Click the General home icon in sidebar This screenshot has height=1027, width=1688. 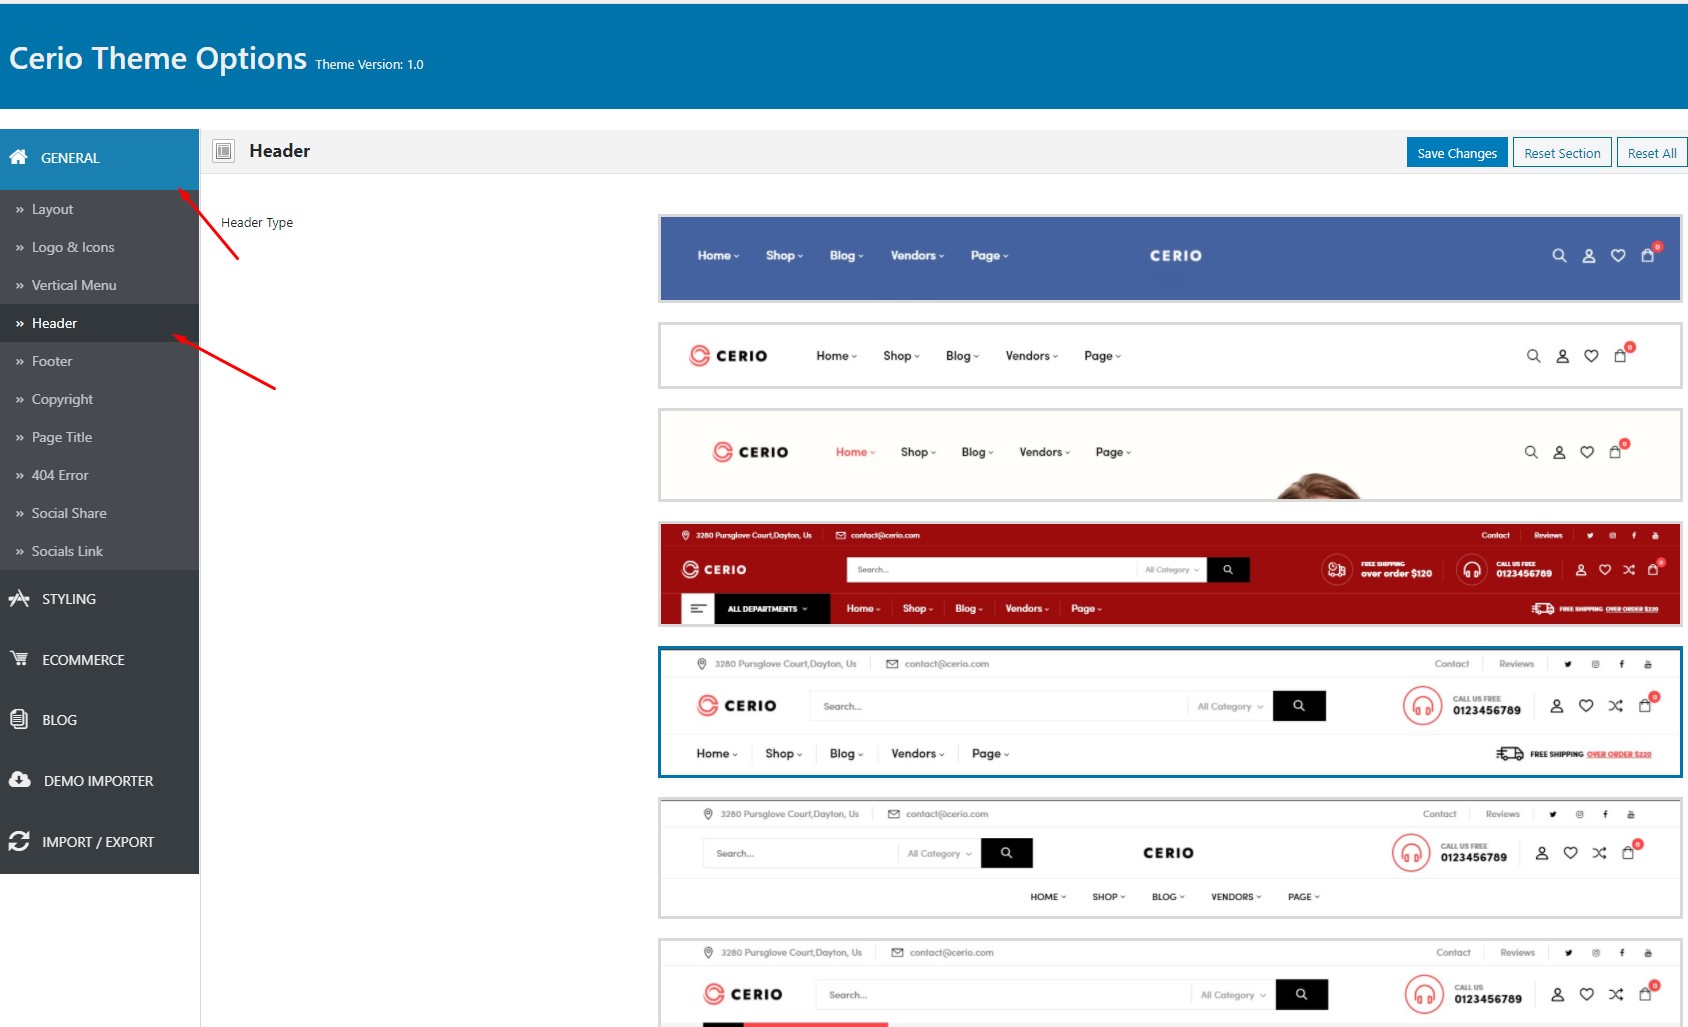click(18, 157)
